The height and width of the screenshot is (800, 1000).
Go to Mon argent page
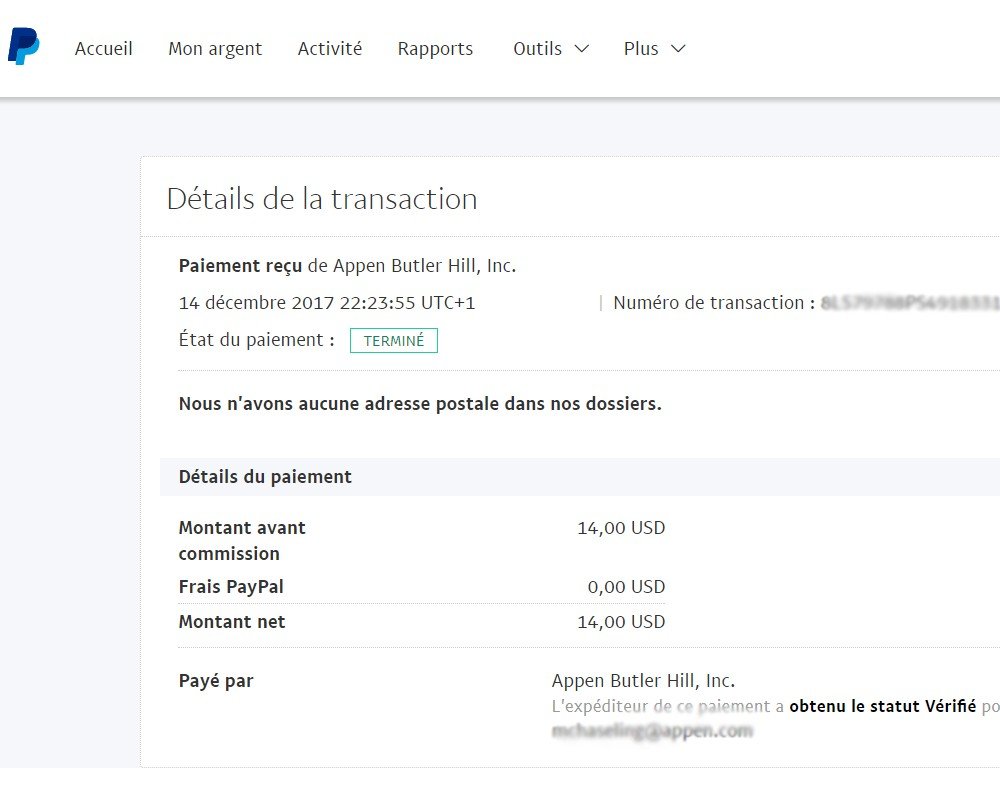pyautogui.click(x=215, y=49)
